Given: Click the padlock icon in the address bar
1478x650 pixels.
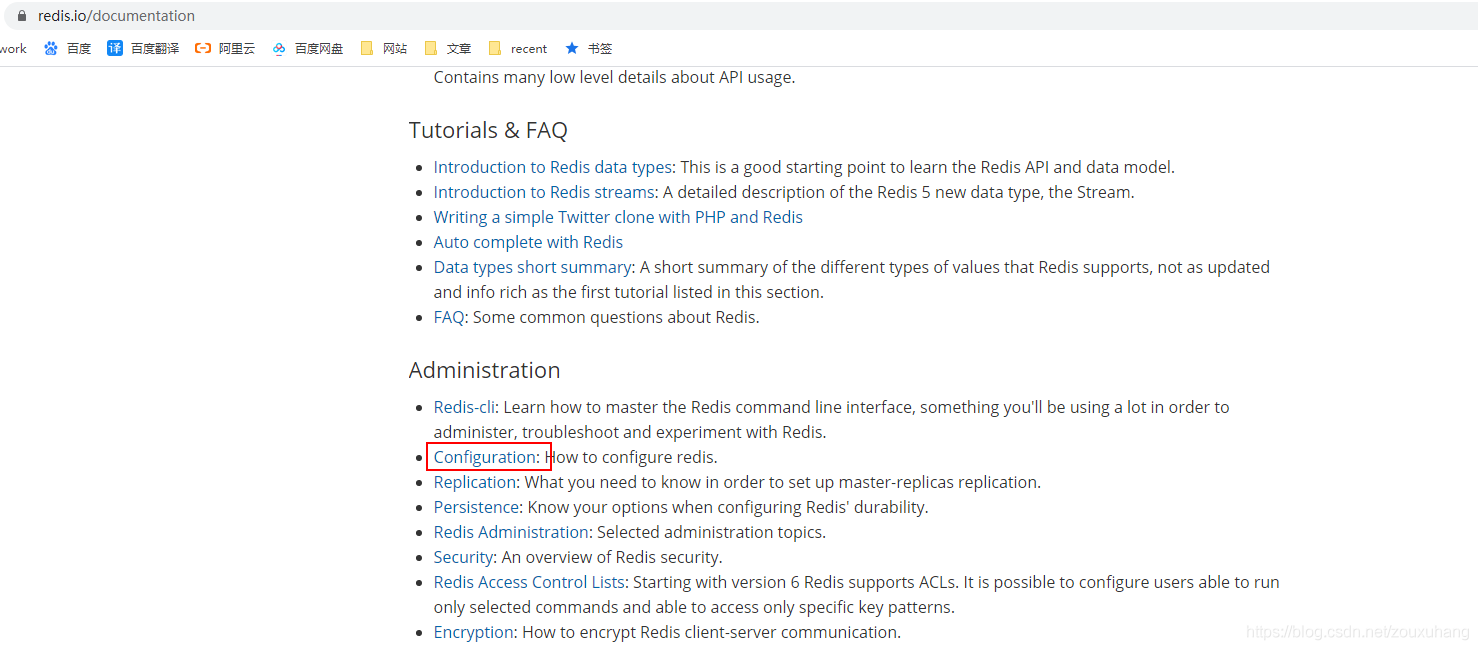Looking at the screenshot, I should point(21,15).
